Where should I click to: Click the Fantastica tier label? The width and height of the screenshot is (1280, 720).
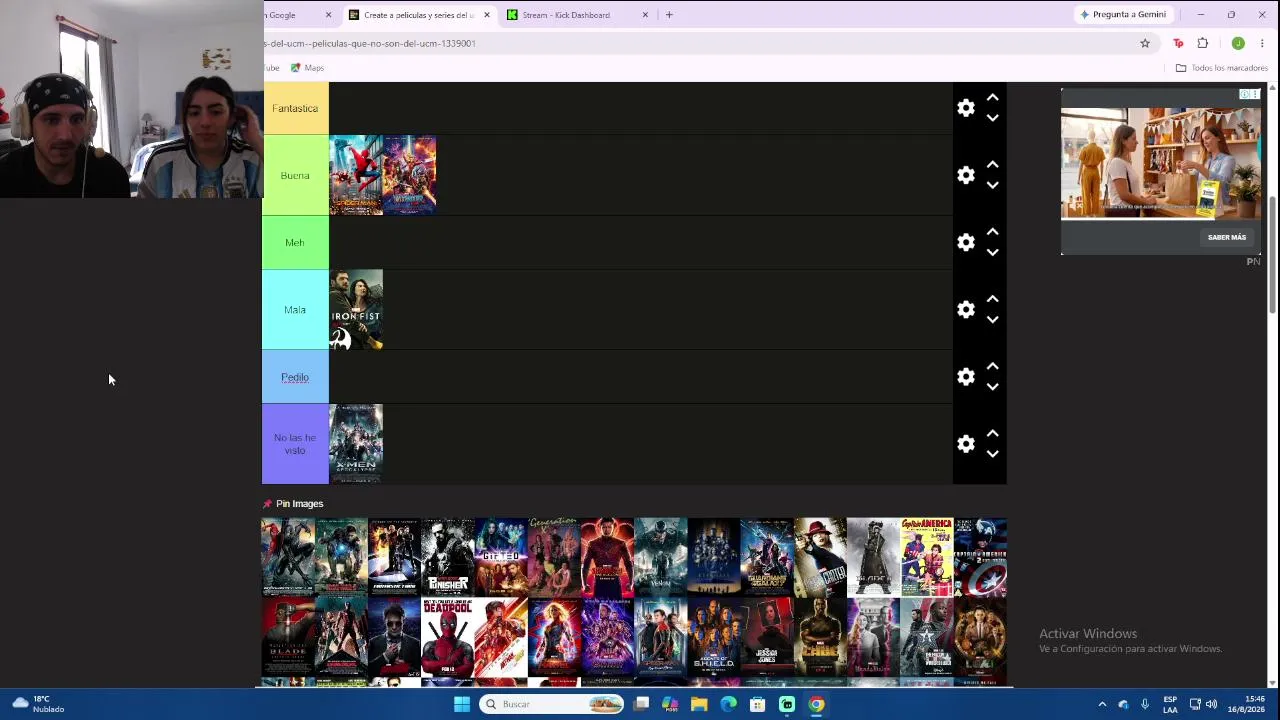pos(295,108)
